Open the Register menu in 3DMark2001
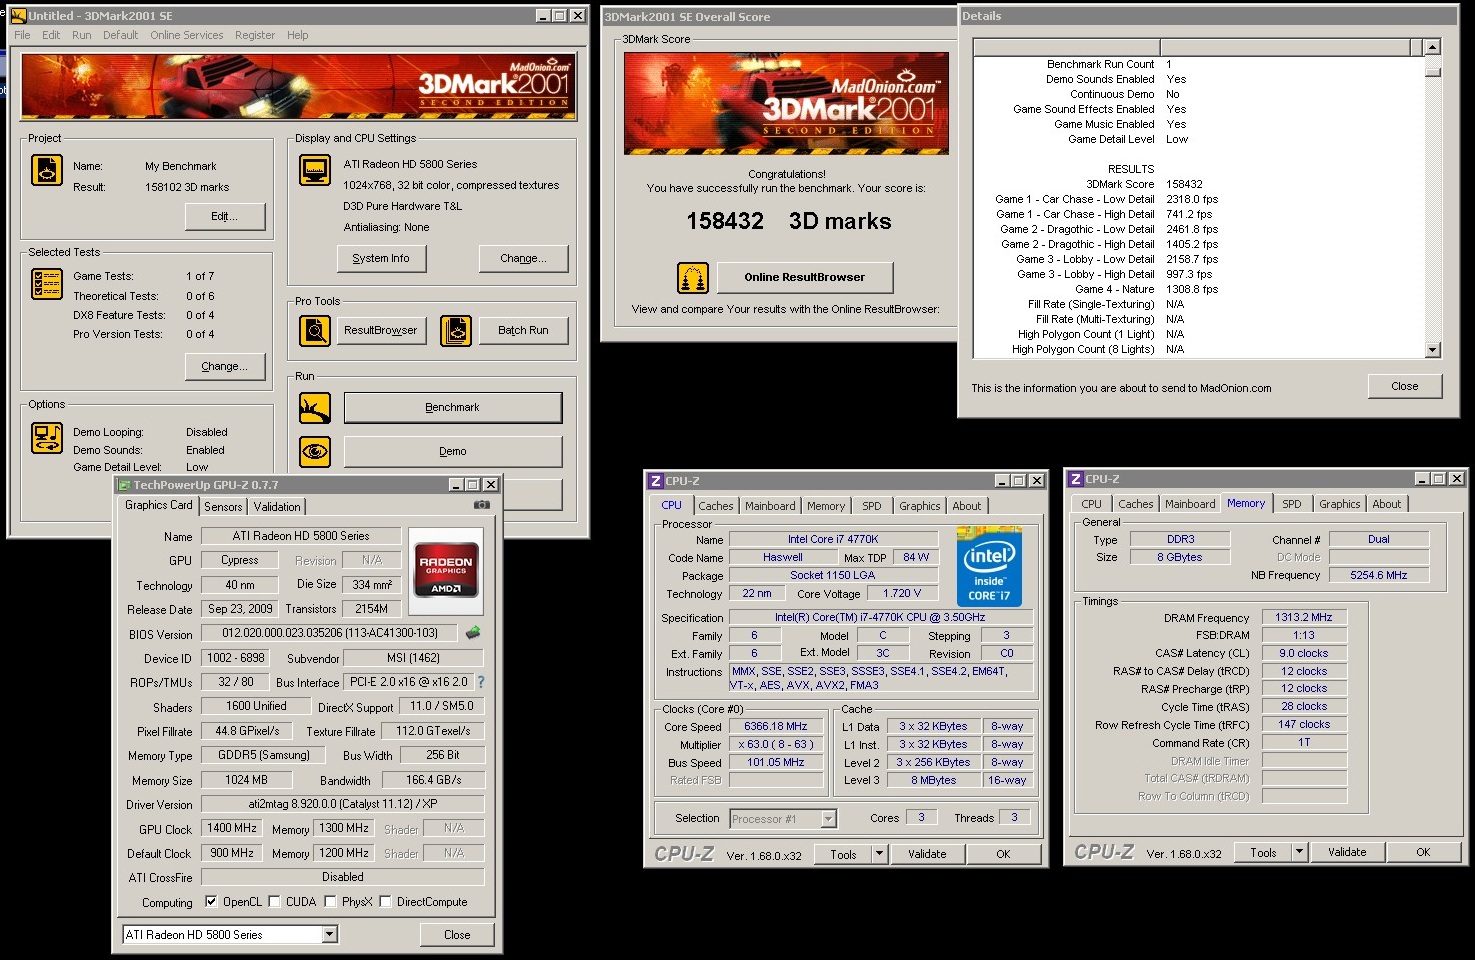This screenshot has width=1475, height=960. click(x=255, y=35)
